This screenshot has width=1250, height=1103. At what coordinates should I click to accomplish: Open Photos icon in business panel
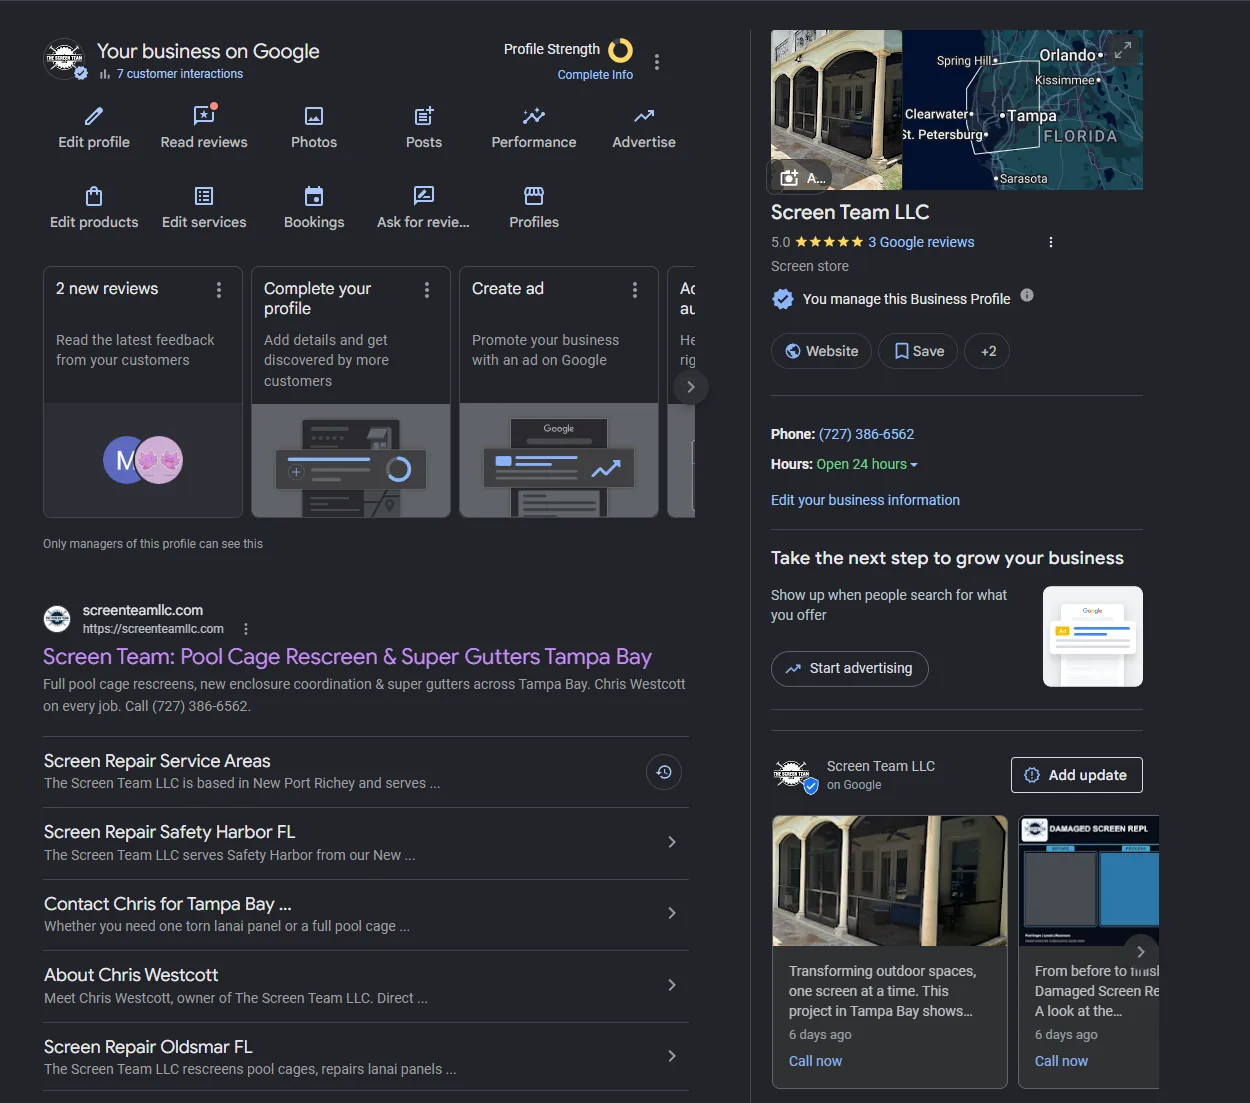click(x=314, y=116)
